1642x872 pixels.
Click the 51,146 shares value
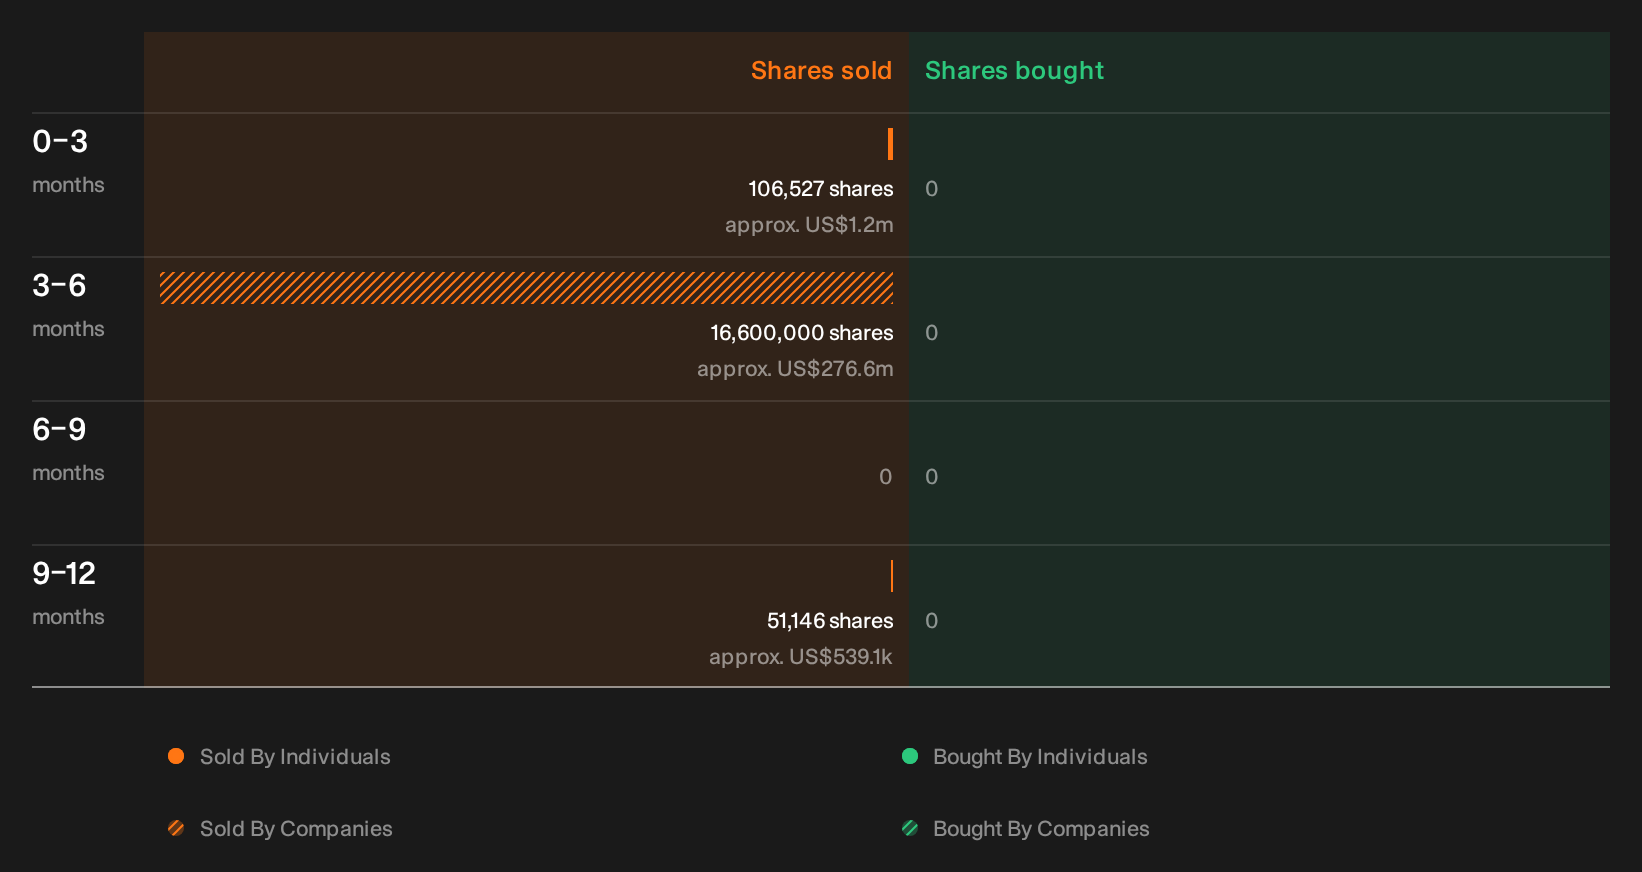click(x=830, y=621)
